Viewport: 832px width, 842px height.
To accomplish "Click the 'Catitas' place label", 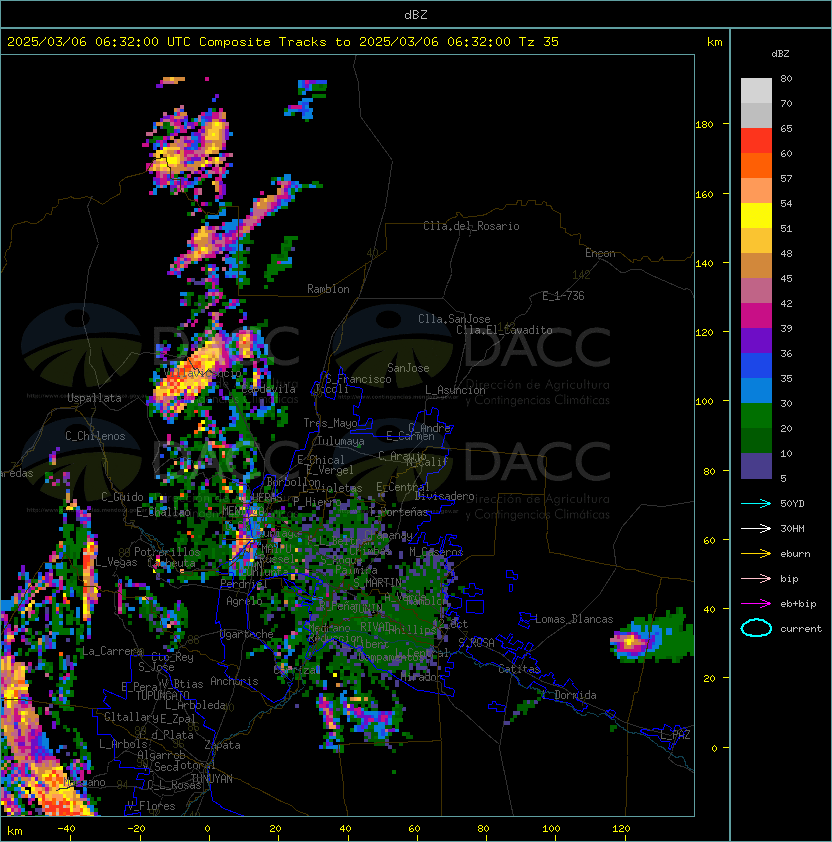I will pos(519,669).
